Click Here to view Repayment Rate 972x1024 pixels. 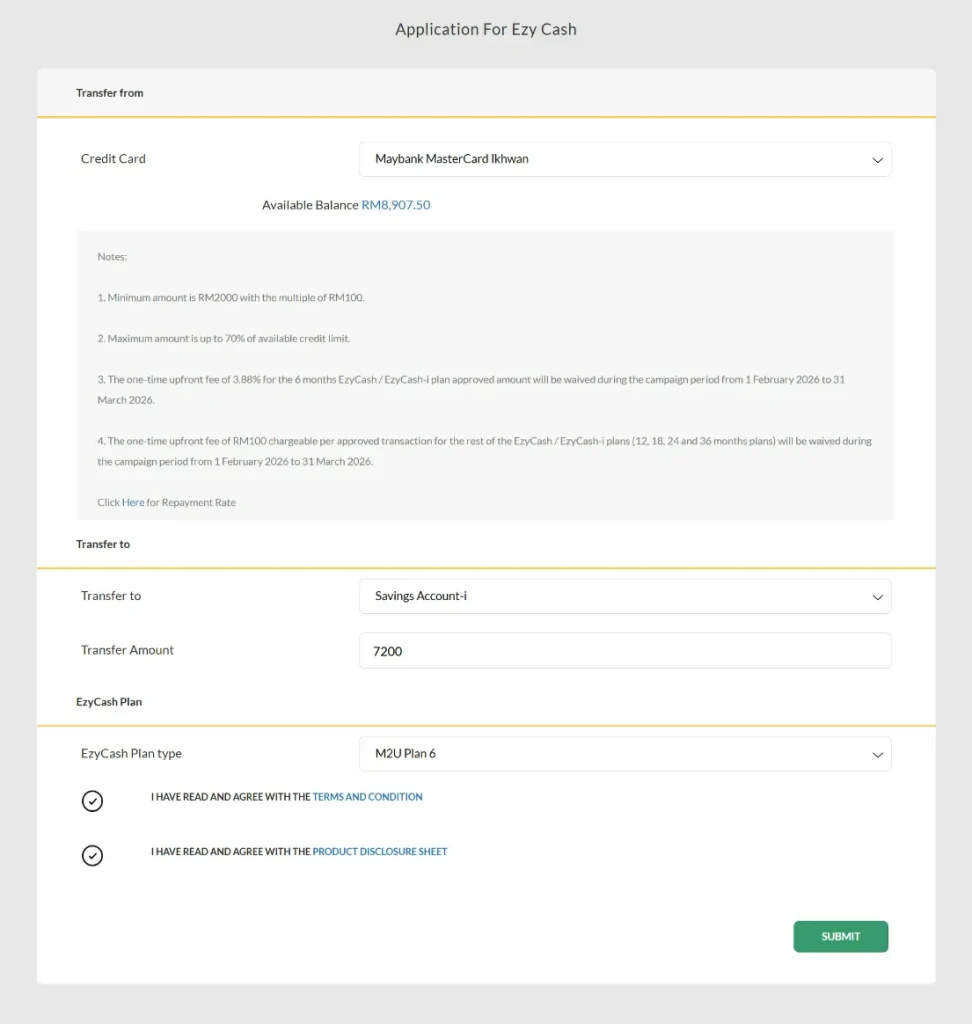pyautogui.click(x=133, y=502)
